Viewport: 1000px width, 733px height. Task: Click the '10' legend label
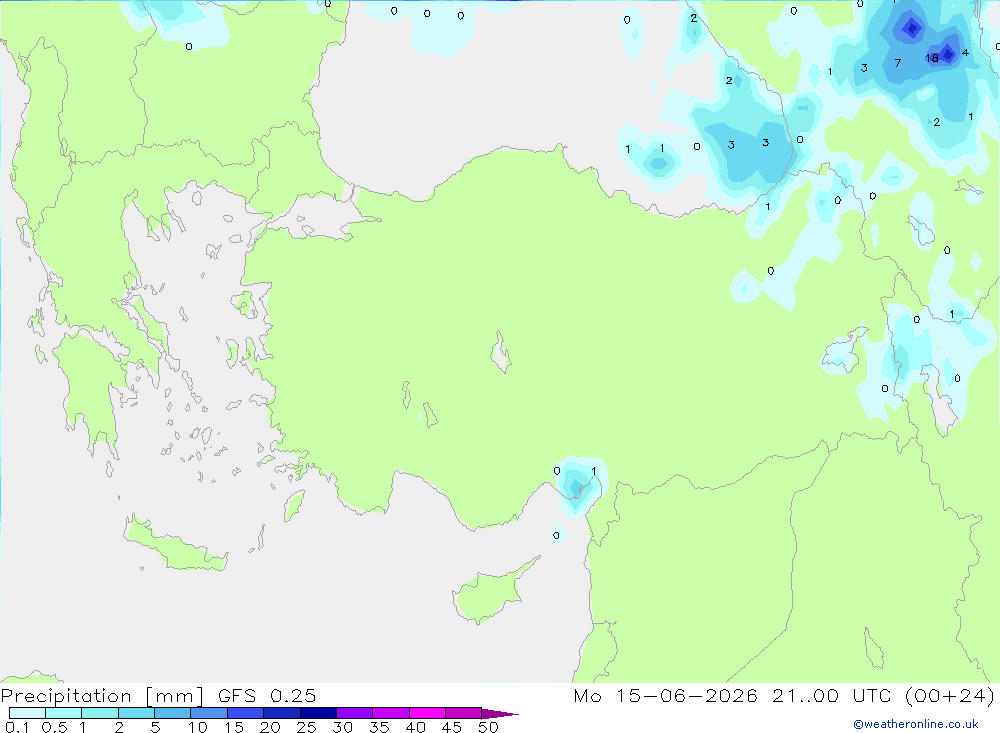coord(197,727)
